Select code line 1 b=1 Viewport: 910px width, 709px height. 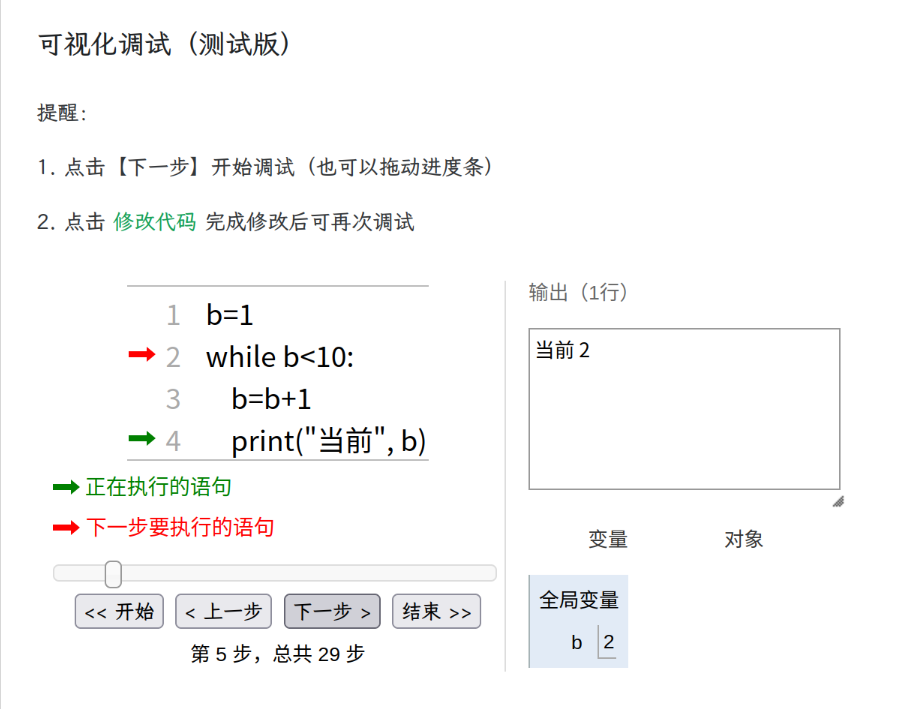(230, 316)
